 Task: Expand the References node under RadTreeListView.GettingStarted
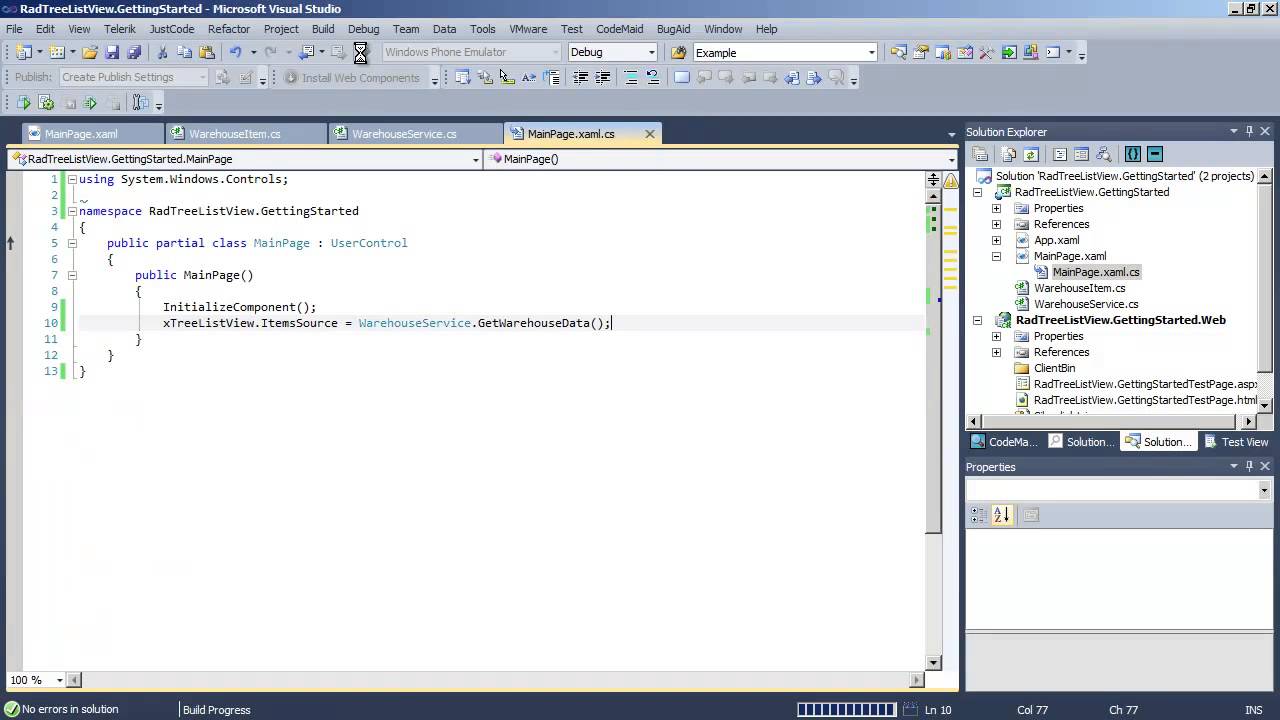[x=996, y=224]
